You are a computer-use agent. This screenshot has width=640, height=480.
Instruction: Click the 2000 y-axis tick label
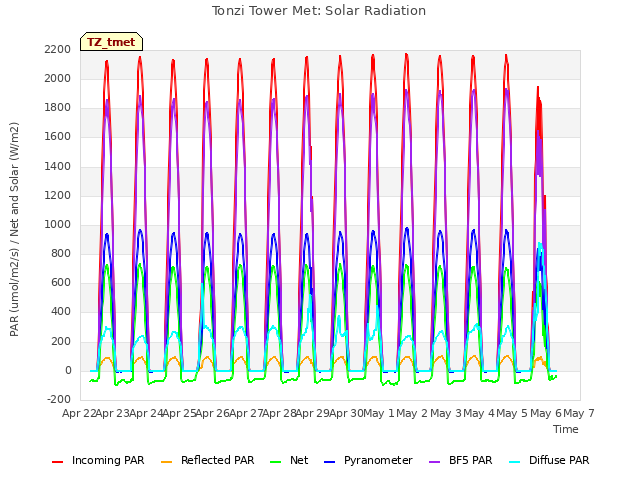coord(58,78)
